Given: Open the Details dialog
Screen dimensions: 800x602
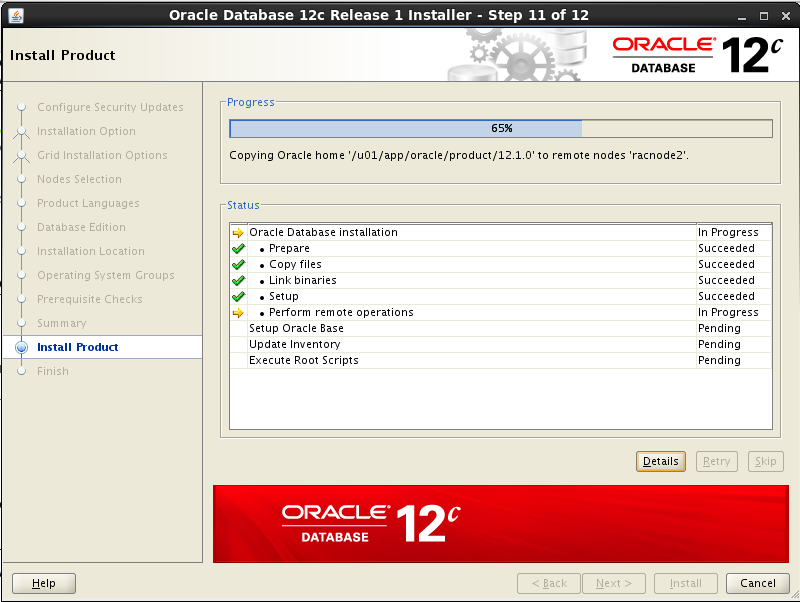Looking at the screenshot, I should 661,461.
